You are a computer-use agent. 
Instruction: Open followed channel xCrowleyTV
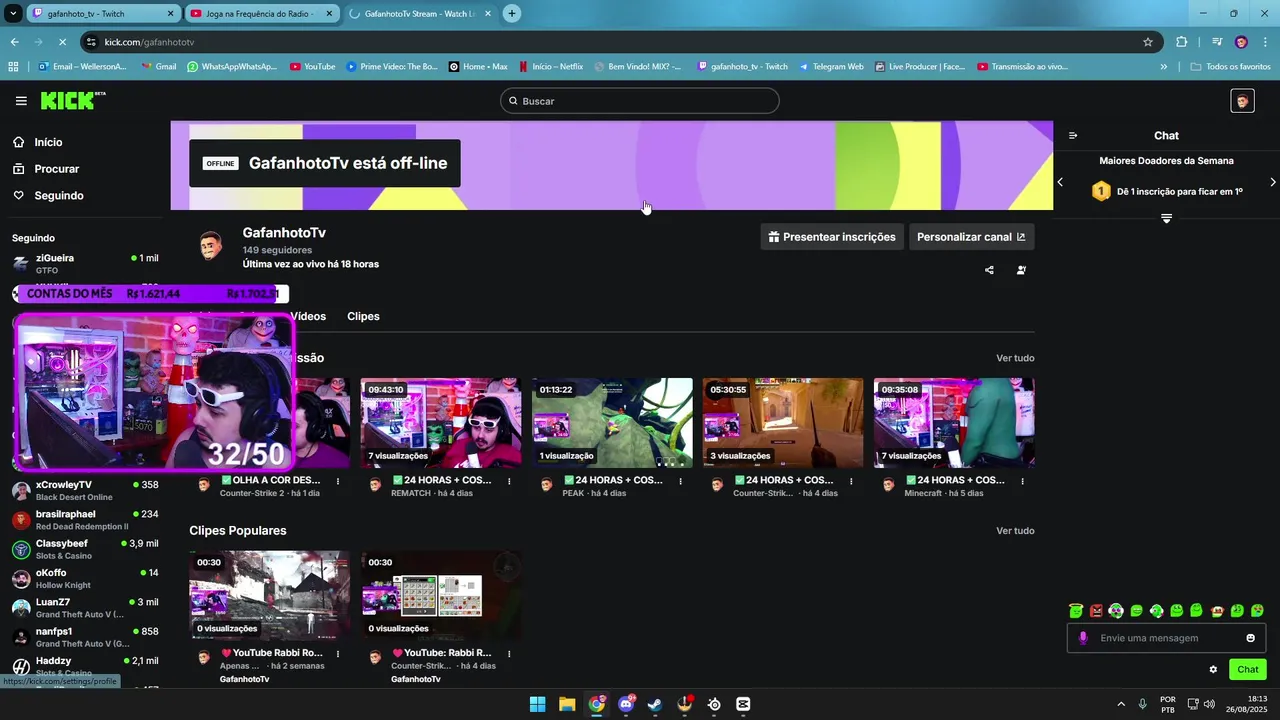coord(85,490)
